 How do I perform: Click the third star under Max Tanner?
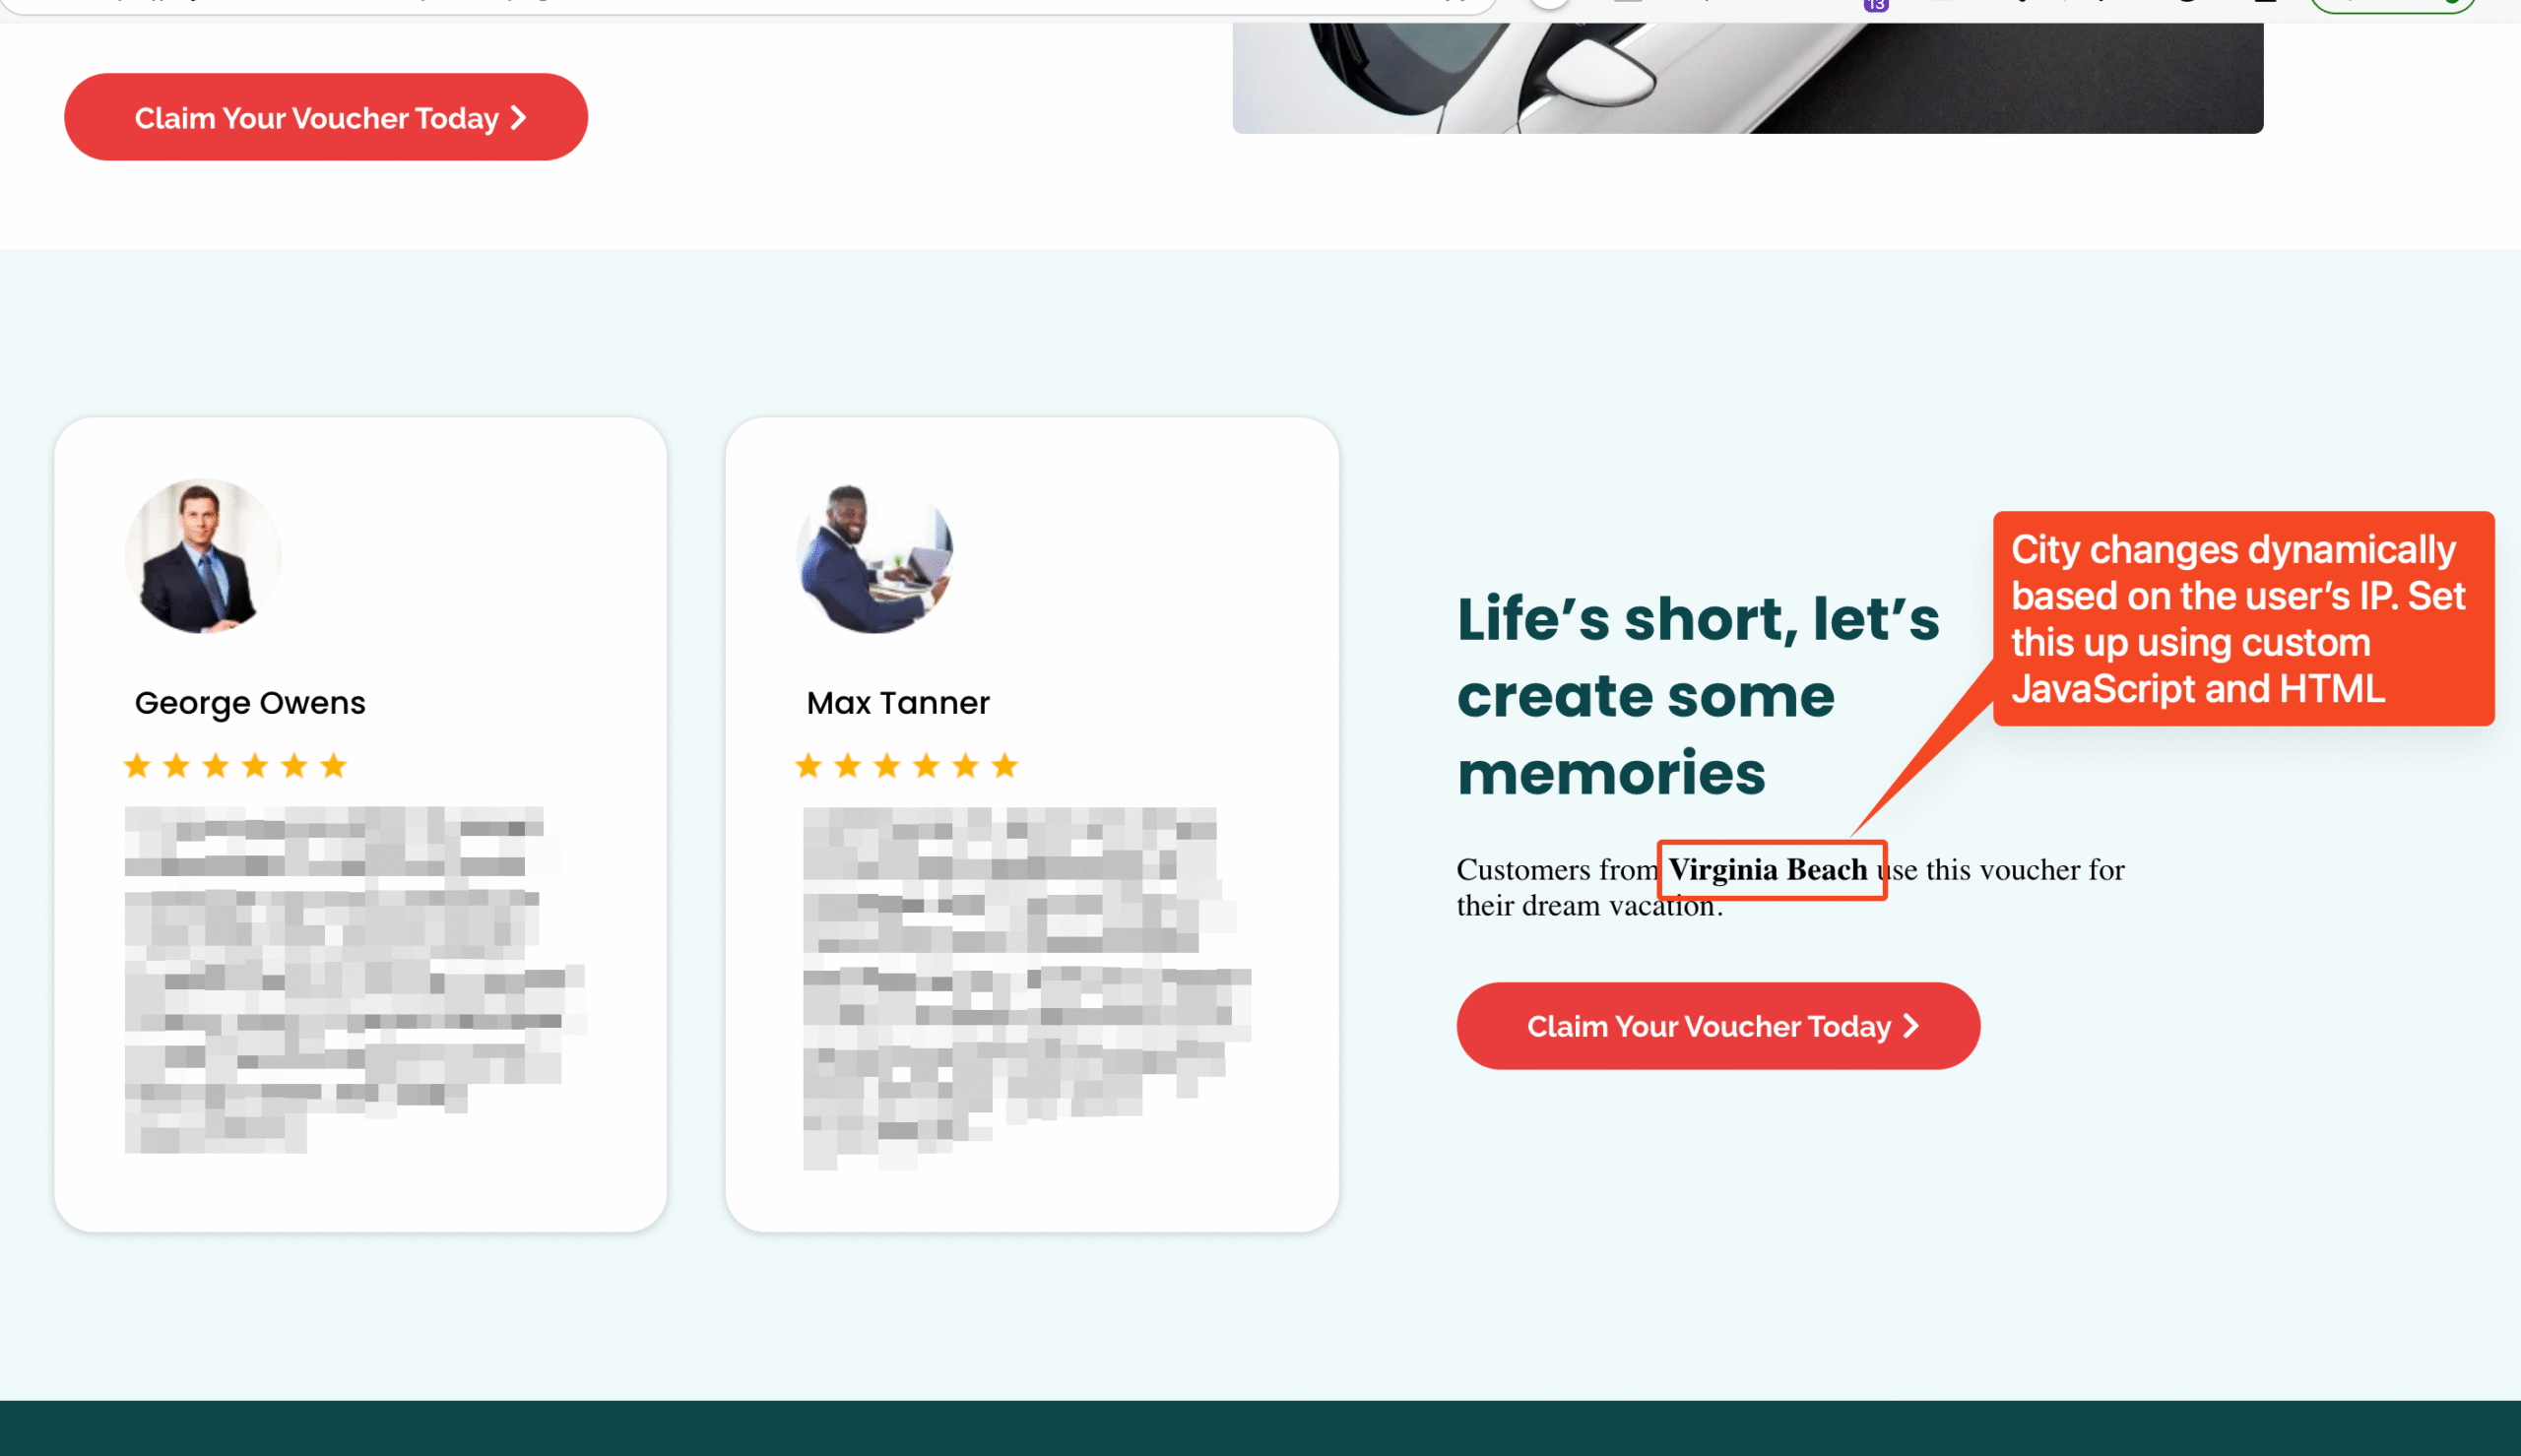point(887,766)
